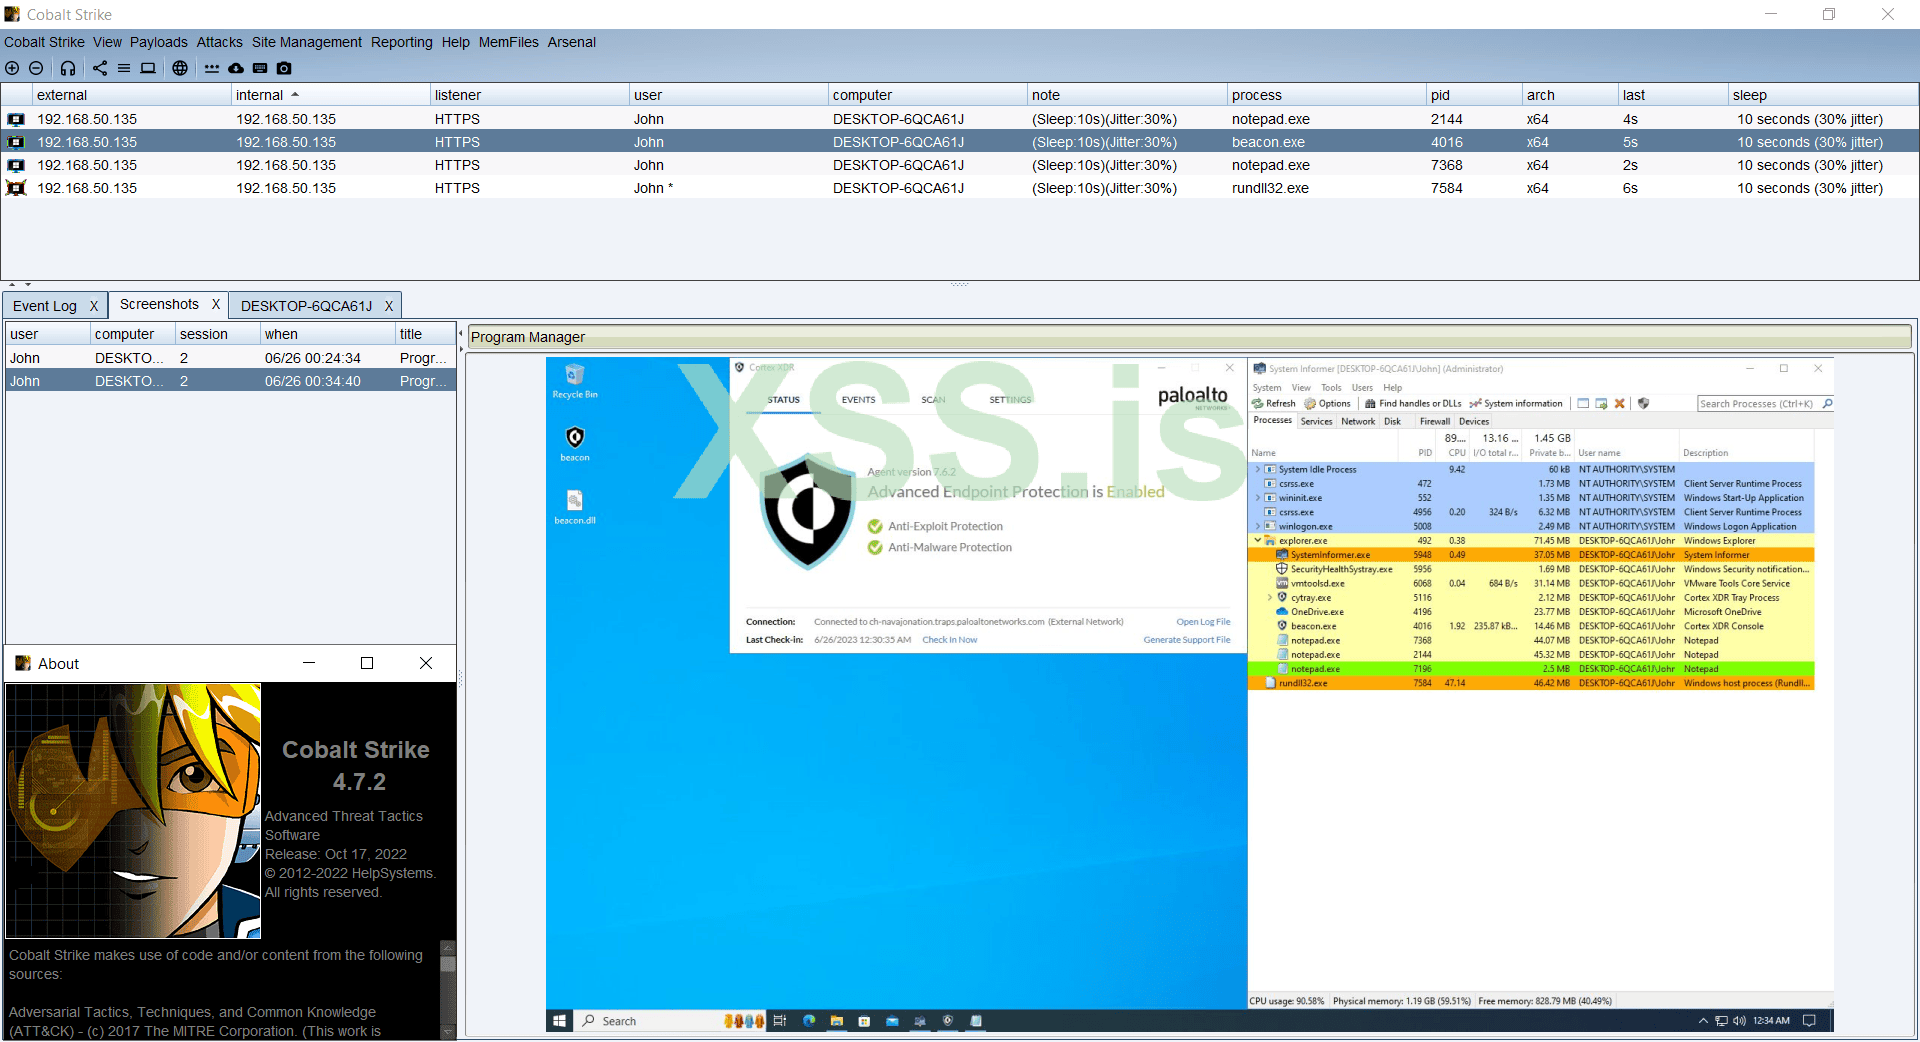Screen dimensions: 1920x1042
Task: Sort sessions by the pid column
Action: tap(1474, 95)
